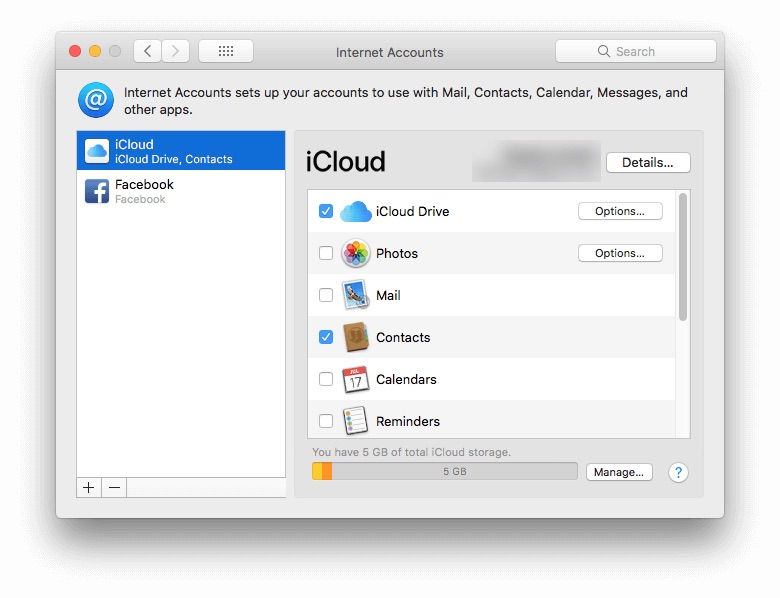Click the Calendars label text

pos(406,380)
